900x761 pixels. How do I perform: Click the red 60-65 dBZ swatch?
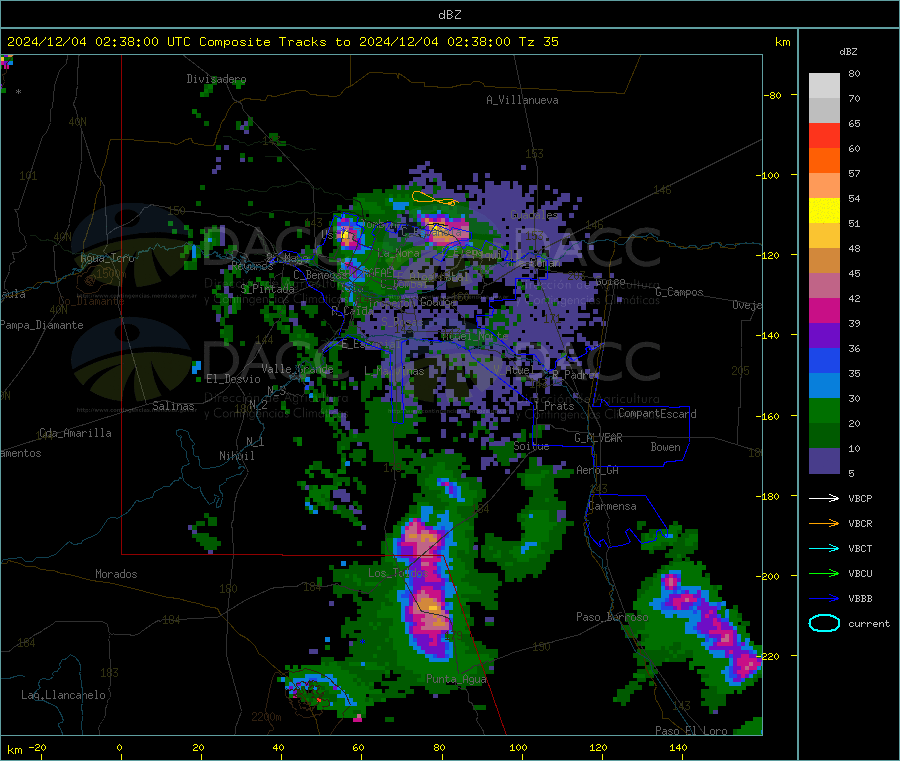click(824, 136)
